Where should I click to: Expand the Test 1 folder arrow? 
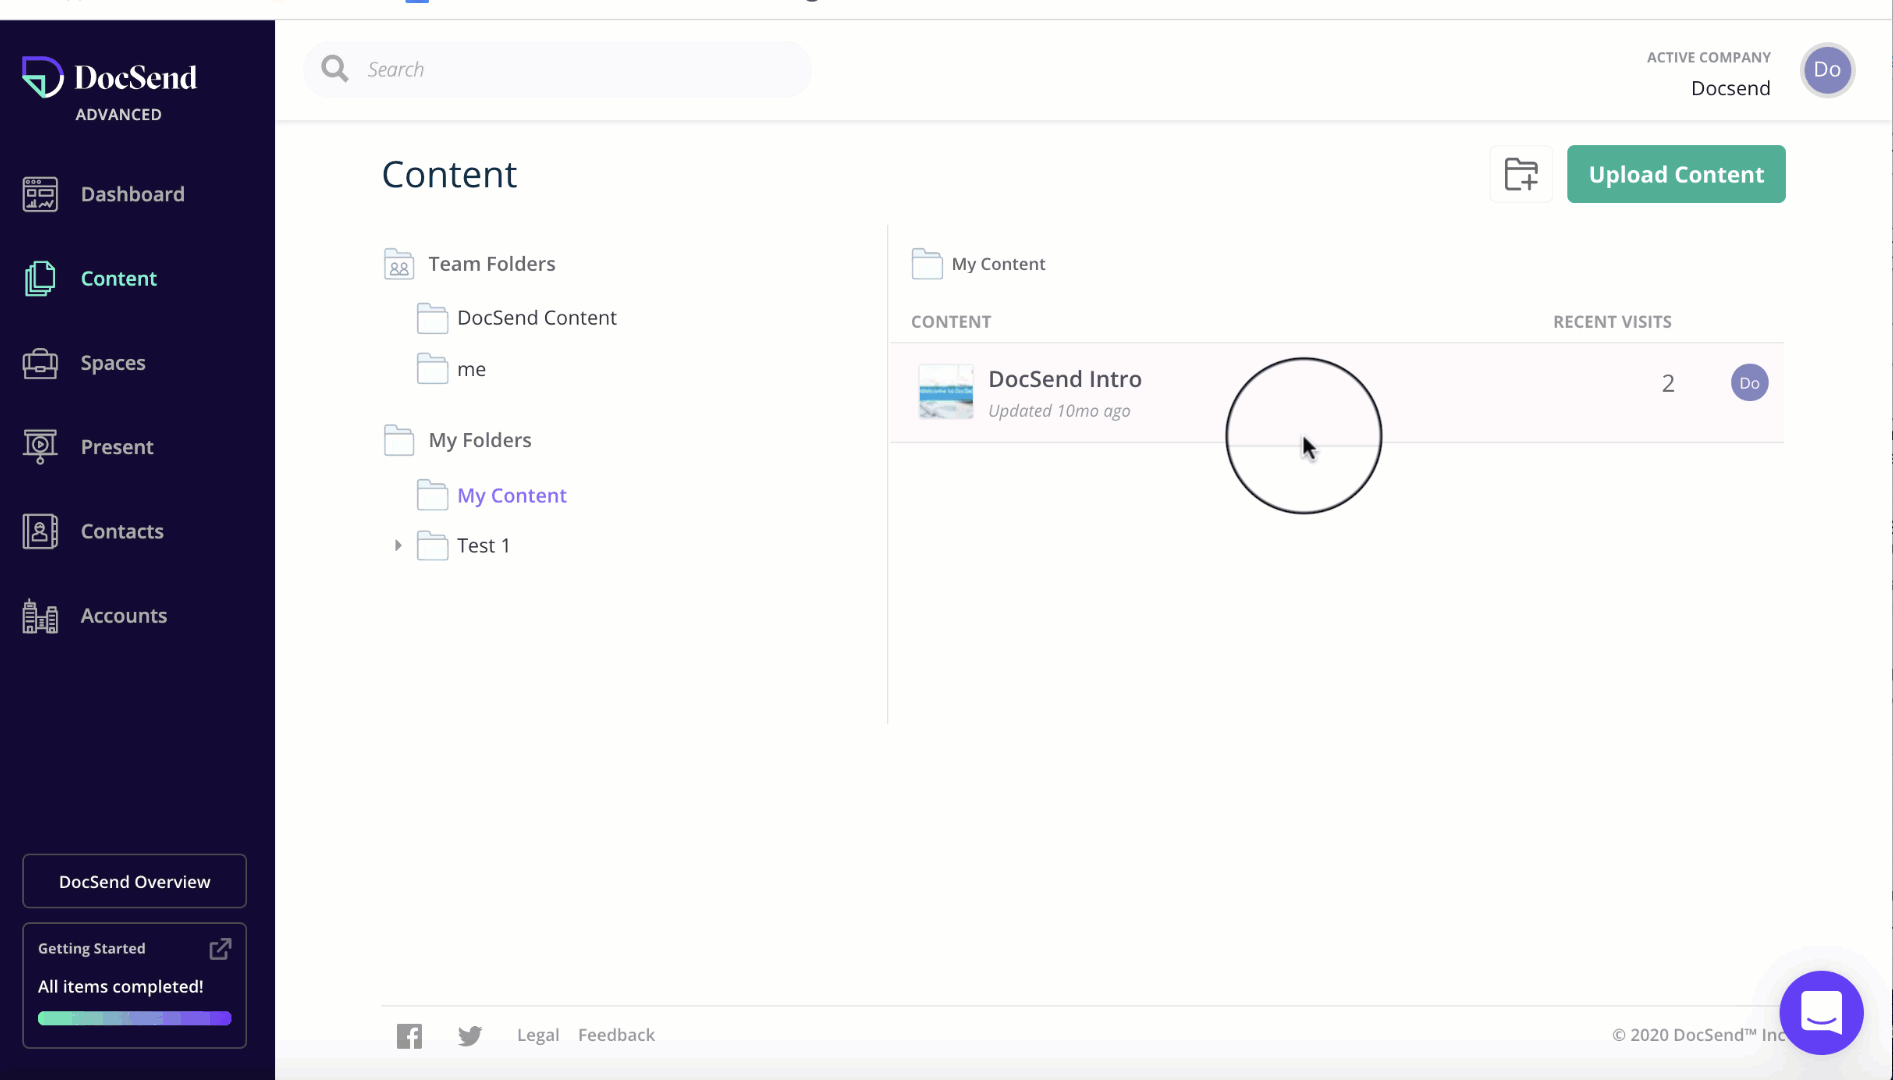pos(398,545)
